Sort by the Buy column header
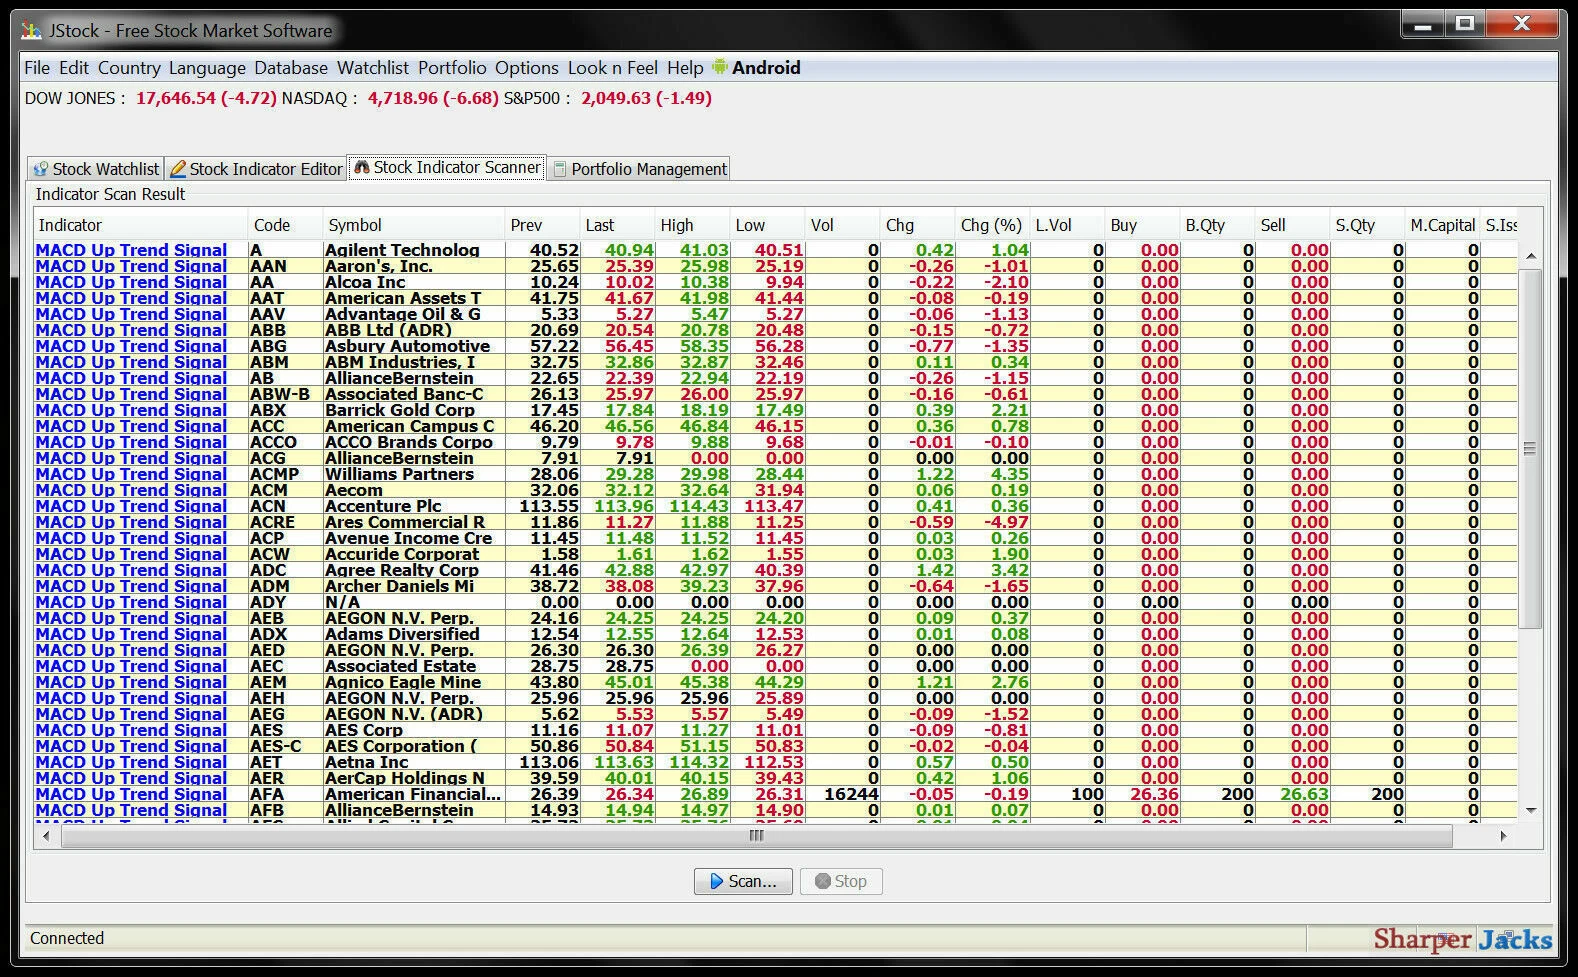Image resolution: width=1578 pixels, height=977 pixels. point(1143,225)
